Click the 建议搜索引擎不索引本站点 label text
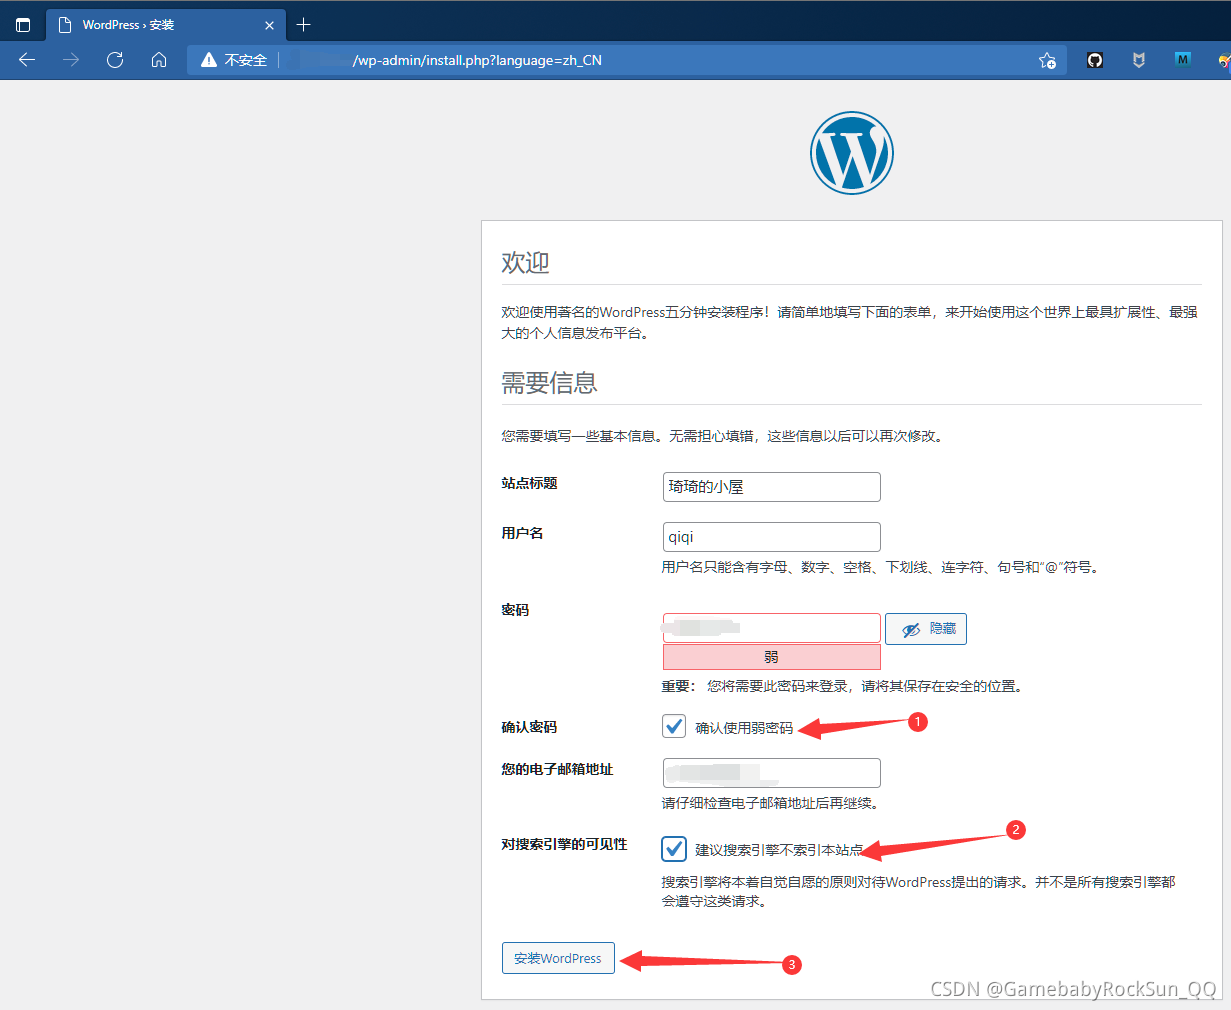This screenshot has width=1231, height=1010. pyautogui.click(x=779, y=850)
